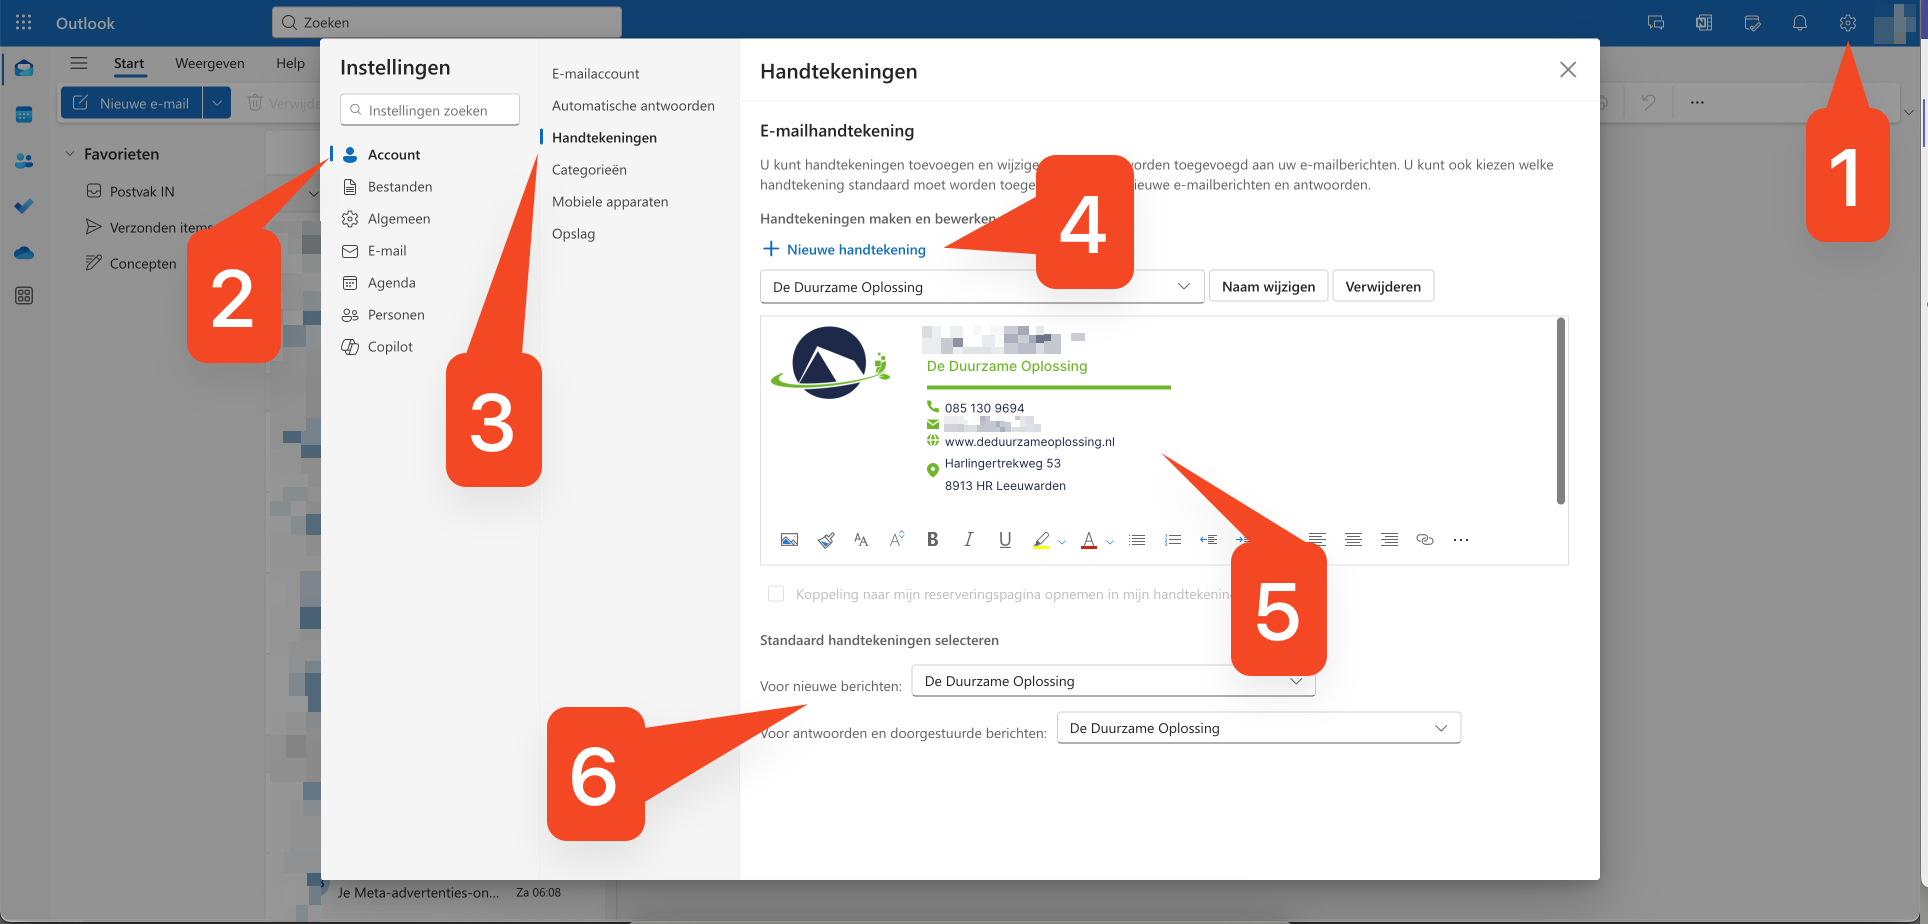Insert hyperlink in signature
Screen dimensions: 1928x924
point(1425,540)
